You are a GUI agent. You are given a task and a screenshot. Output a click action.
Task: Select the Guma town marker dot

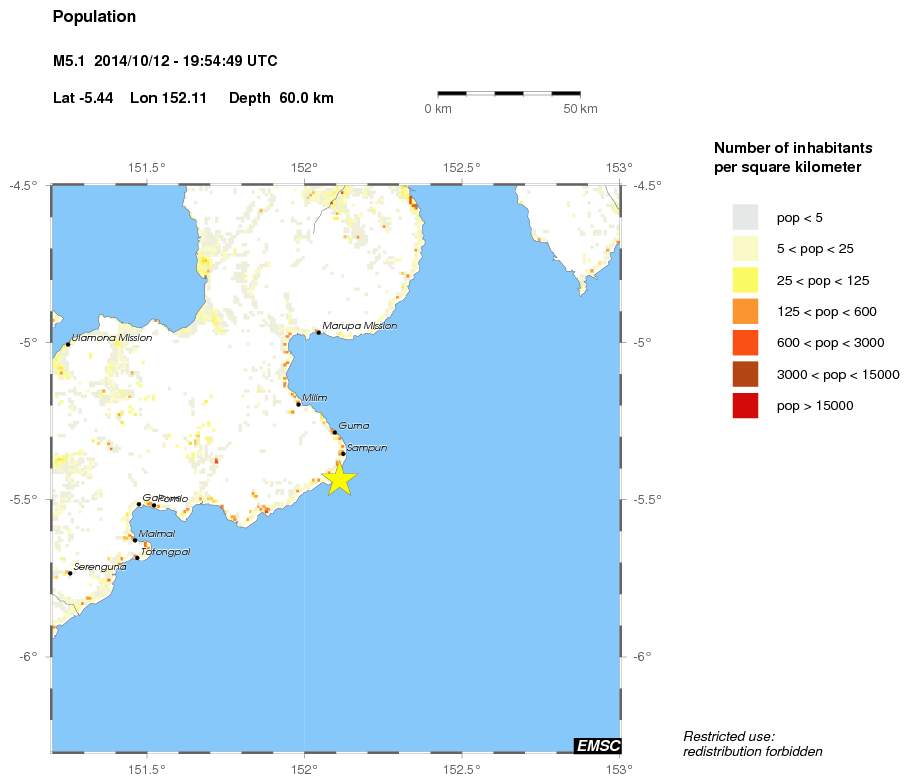(x=335, y=432)
